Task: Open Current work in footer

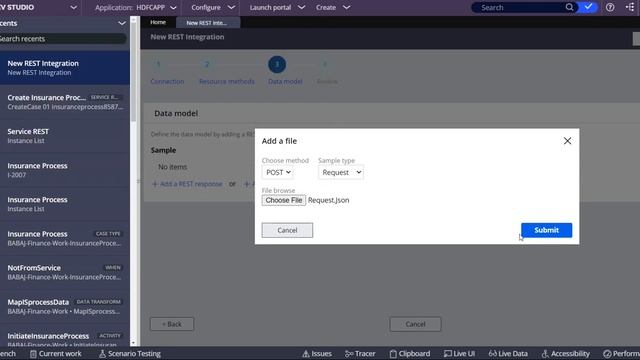Action: pos(56,354)
